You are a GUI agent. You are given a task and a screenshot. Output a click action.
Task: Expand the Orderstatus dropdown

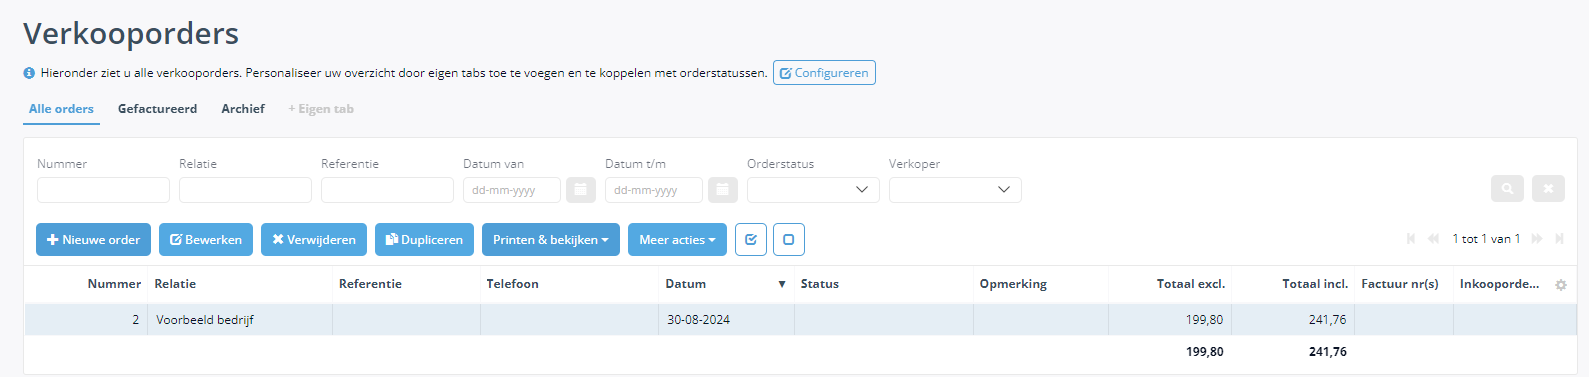pyautogui.click(x=813, y=190)
